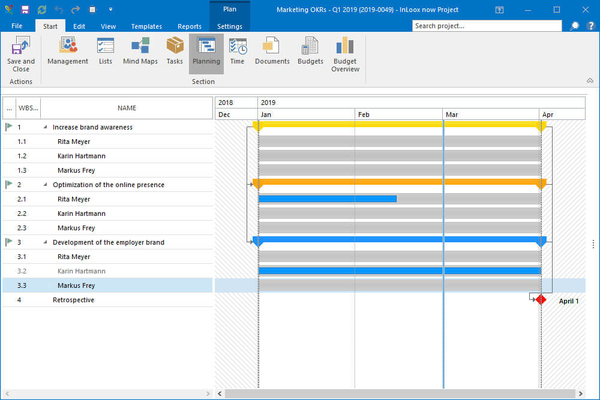This screenshot has width=600, height=400.
Task: Collapse Optimization of the online presence group
Action: pos(45,185)
